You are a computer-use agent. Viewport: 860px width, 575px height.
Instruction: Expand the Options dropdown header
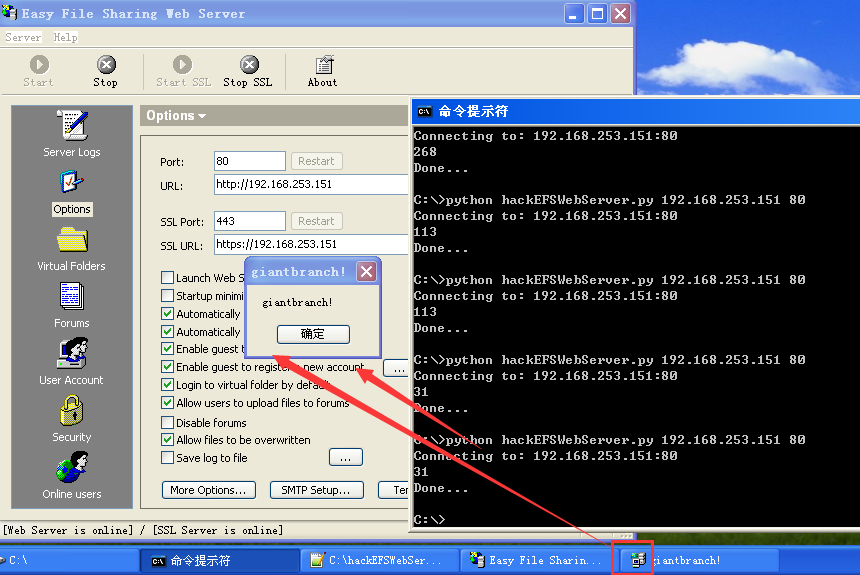(176, 116)
